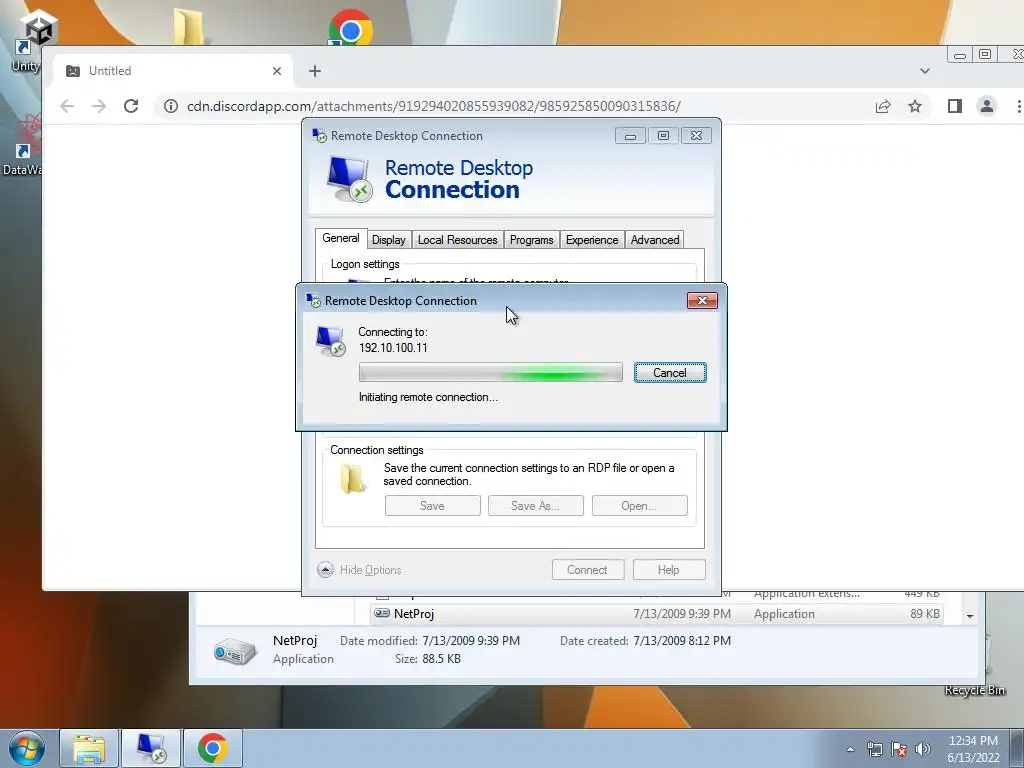Click the 192.10.100.11 address text

click(393, 347)
